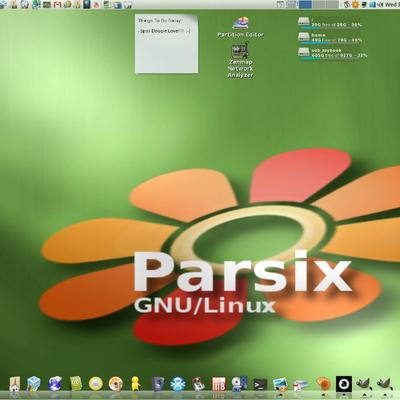The image size is (400, 400).
Task: Launch the yellow figure messenger dock icon
Action: pos(136,384)
